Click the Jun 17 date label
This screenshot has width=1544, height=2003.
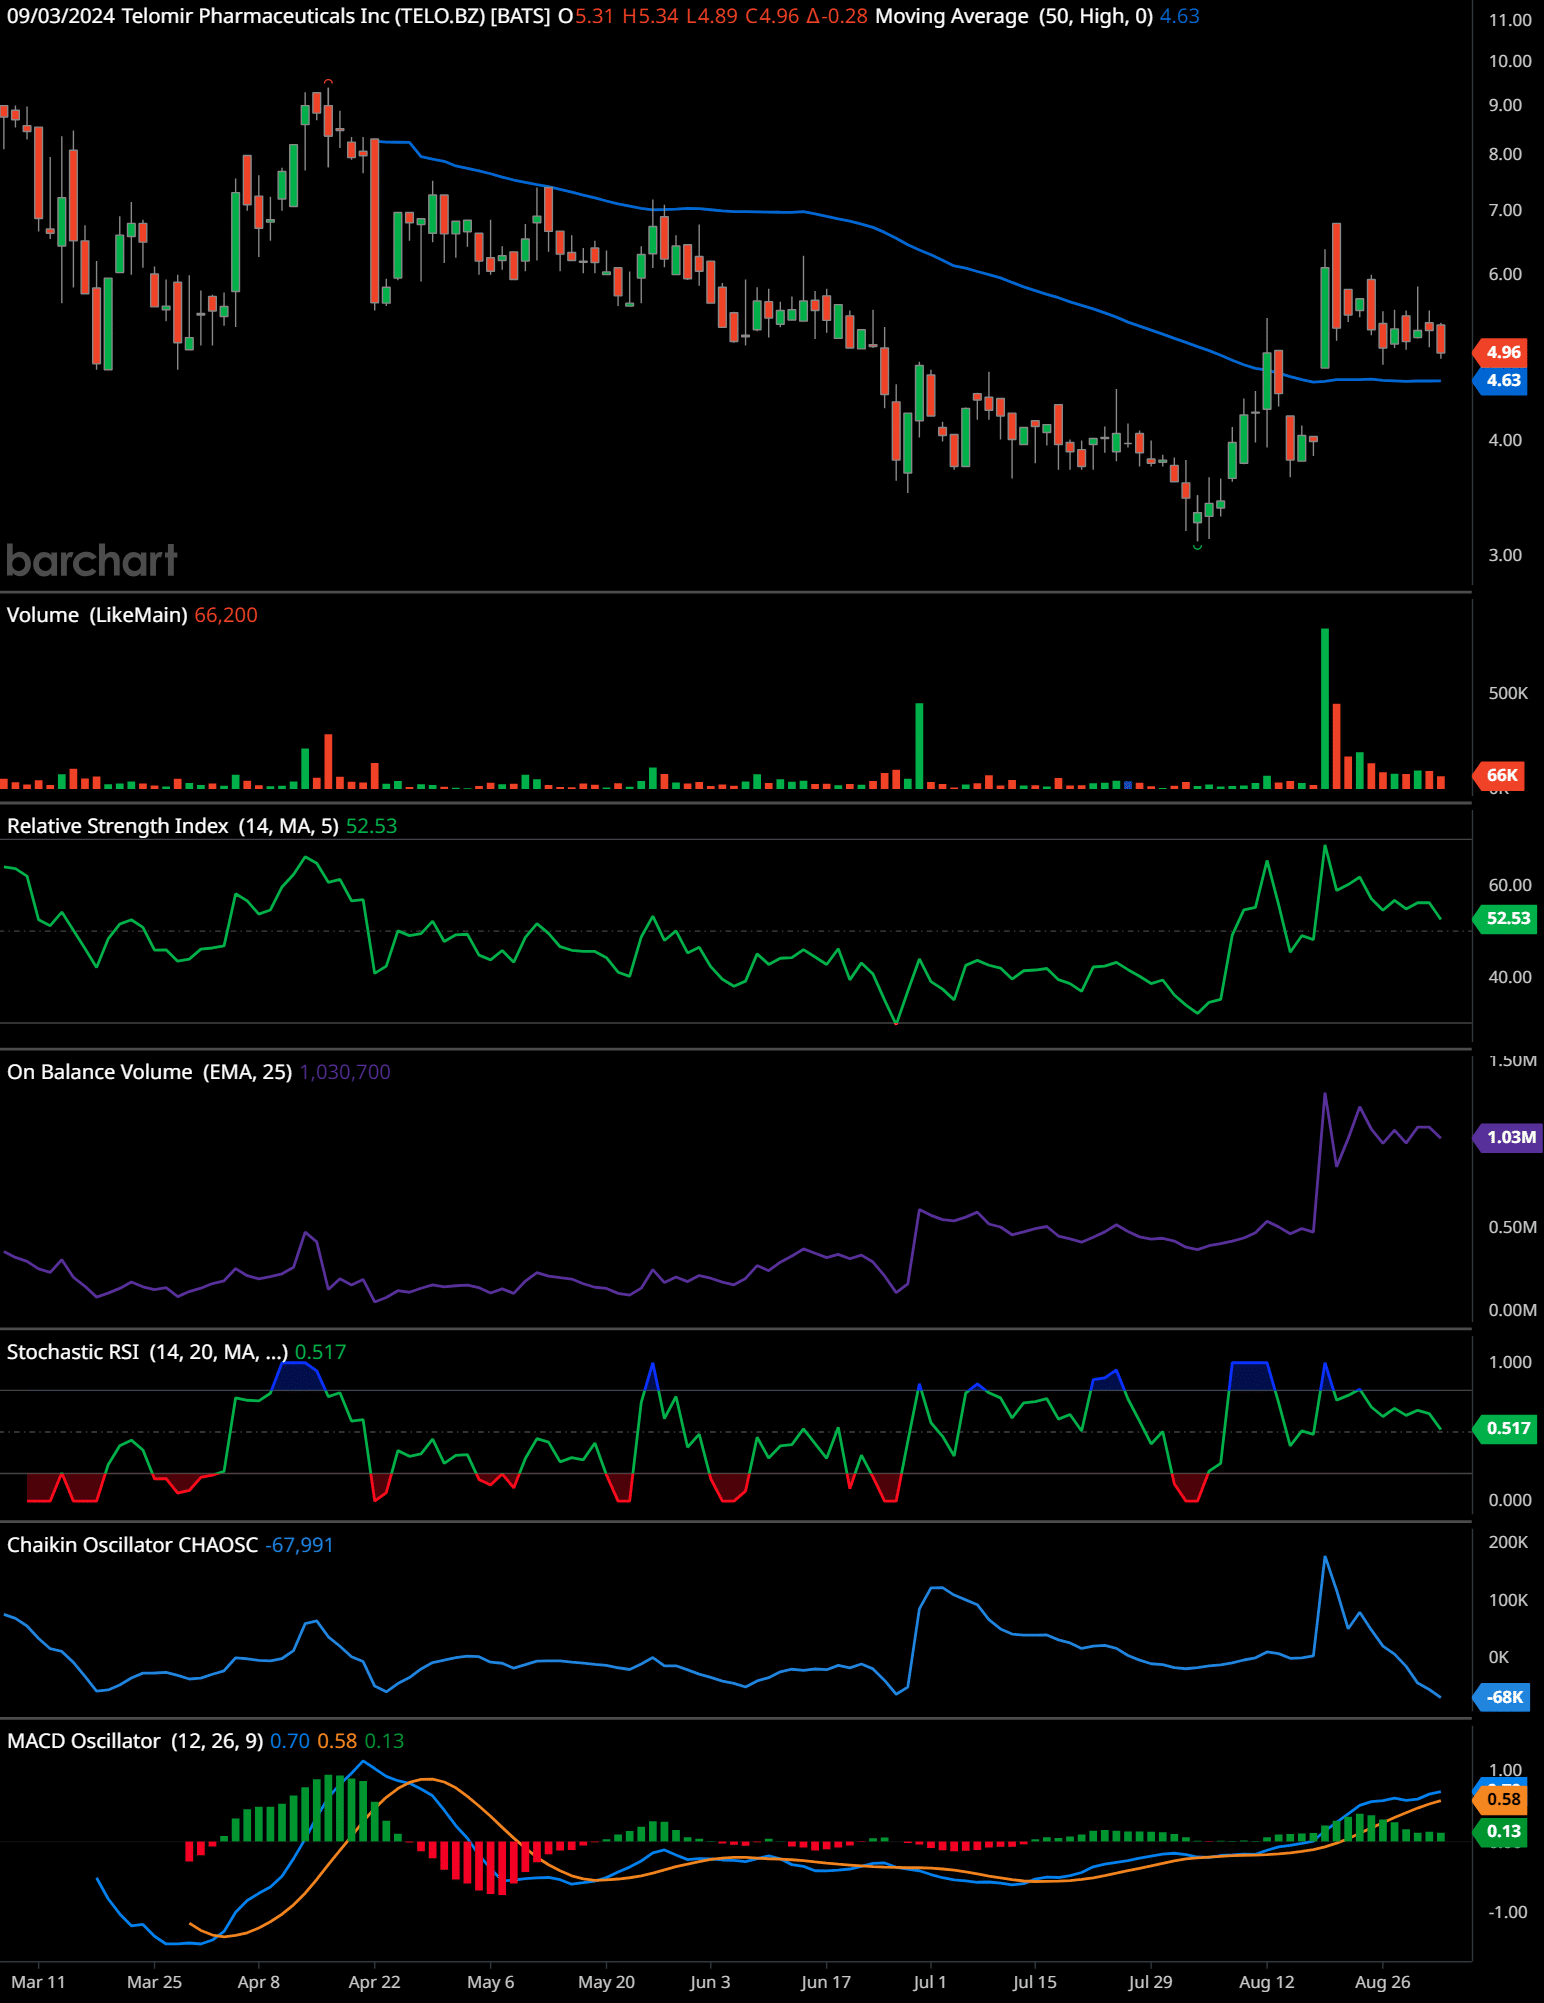[x=826, y=1982]
